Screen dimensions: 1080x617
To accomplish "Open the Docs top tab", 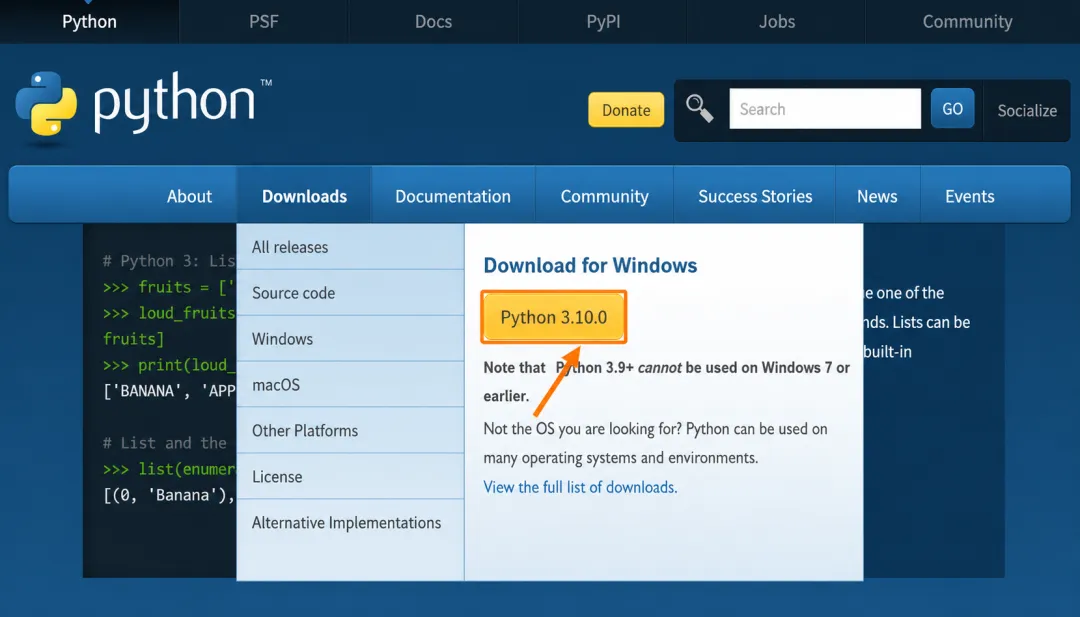I will (433, 21).
